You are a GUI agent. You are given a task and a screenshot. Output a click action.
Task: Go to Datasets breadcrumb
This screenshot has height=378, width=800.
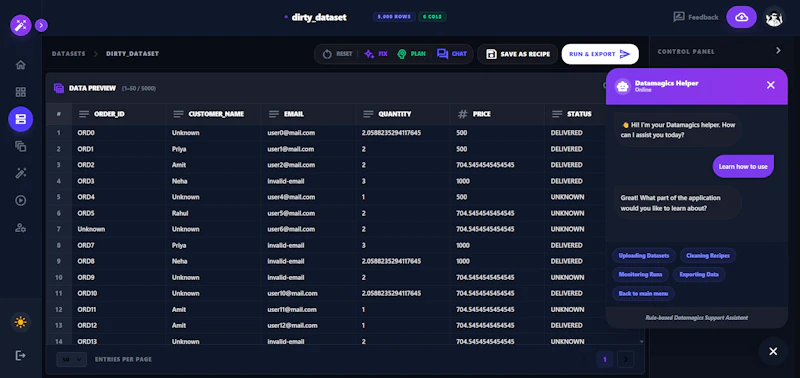pyautogui.click(x=68, y=54)
